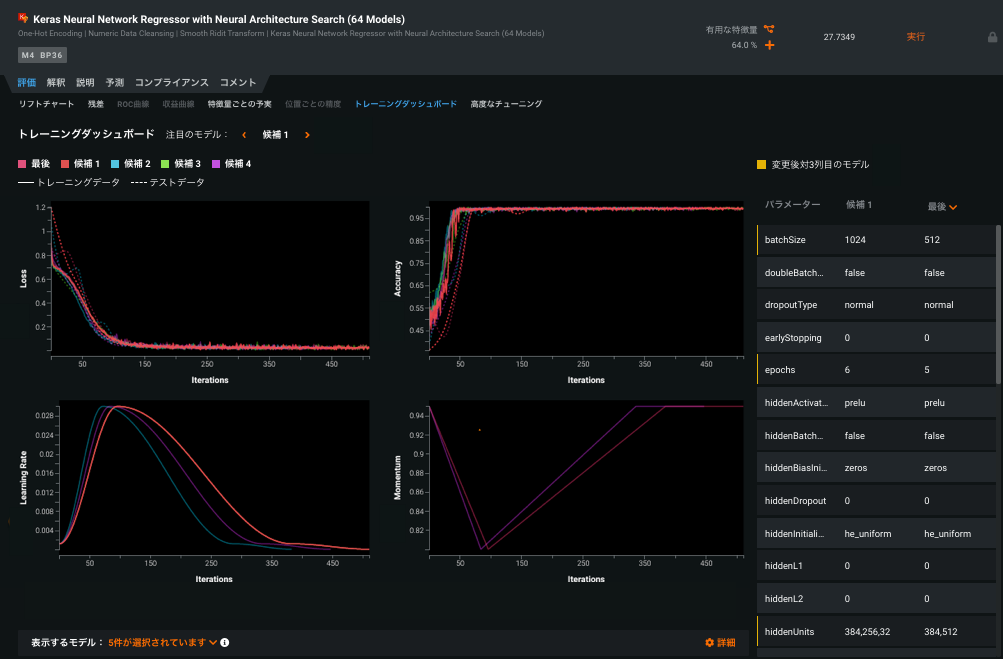Click the BP36 blueprint badge

click(x=52, y=55)
